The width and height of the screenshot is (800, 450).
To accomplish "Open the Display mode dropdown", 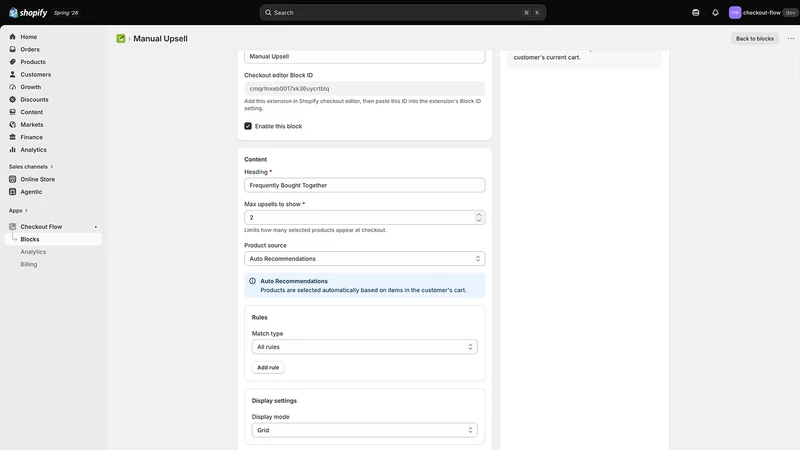I will (x=364, y=430).
